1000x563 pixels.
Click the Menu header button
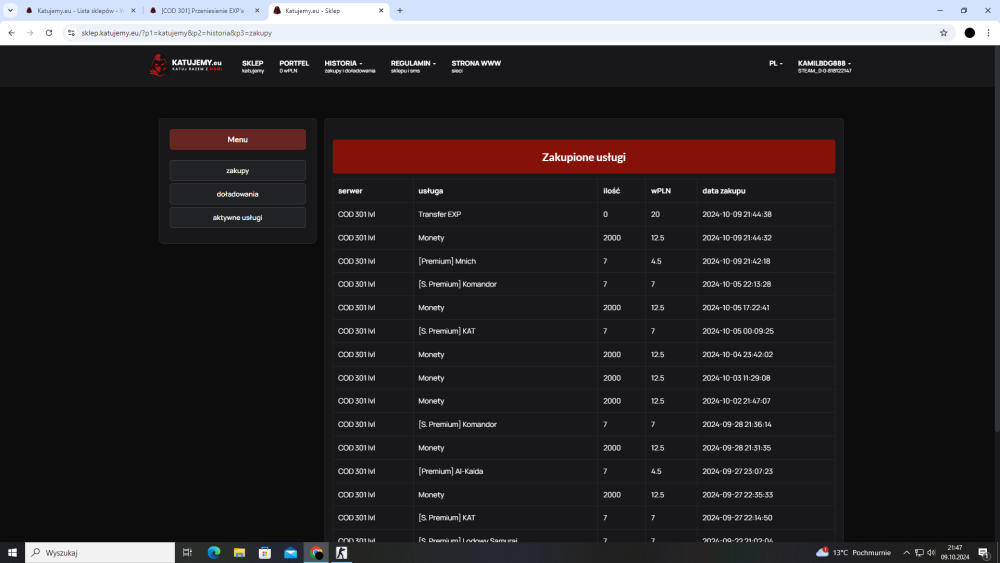[237, 140]
